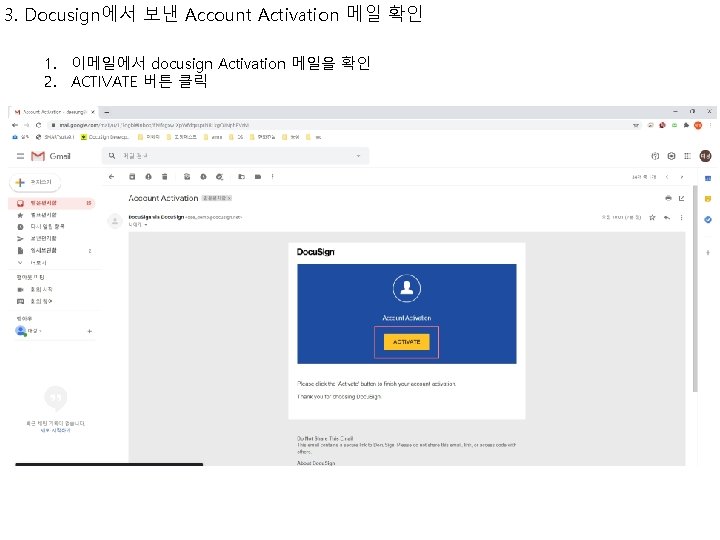Screen dimensions: 720x540
Task: Go to older email arrow
Action: click(x=682, y=177)
